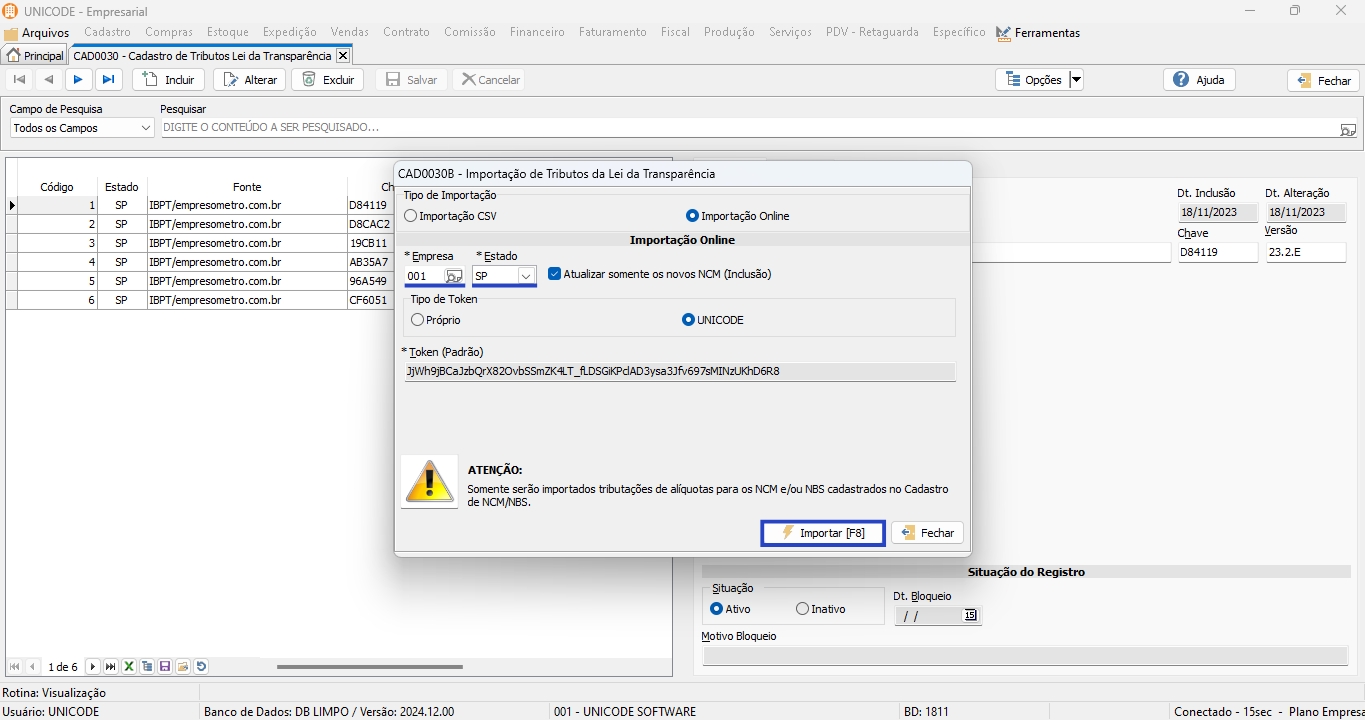Click the Importar [F8] button
The image size is (1365, 720).
point(822,533)
